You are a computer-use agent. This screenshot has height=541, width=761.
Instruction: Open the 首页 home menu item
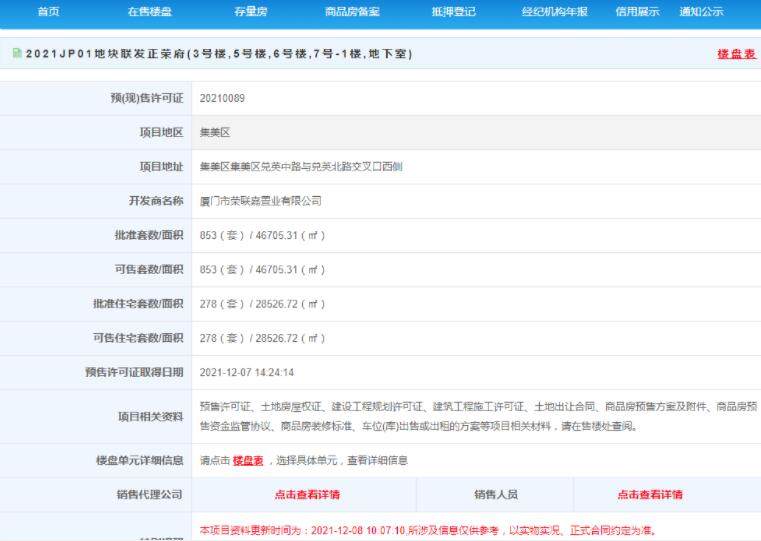point(48,11)
